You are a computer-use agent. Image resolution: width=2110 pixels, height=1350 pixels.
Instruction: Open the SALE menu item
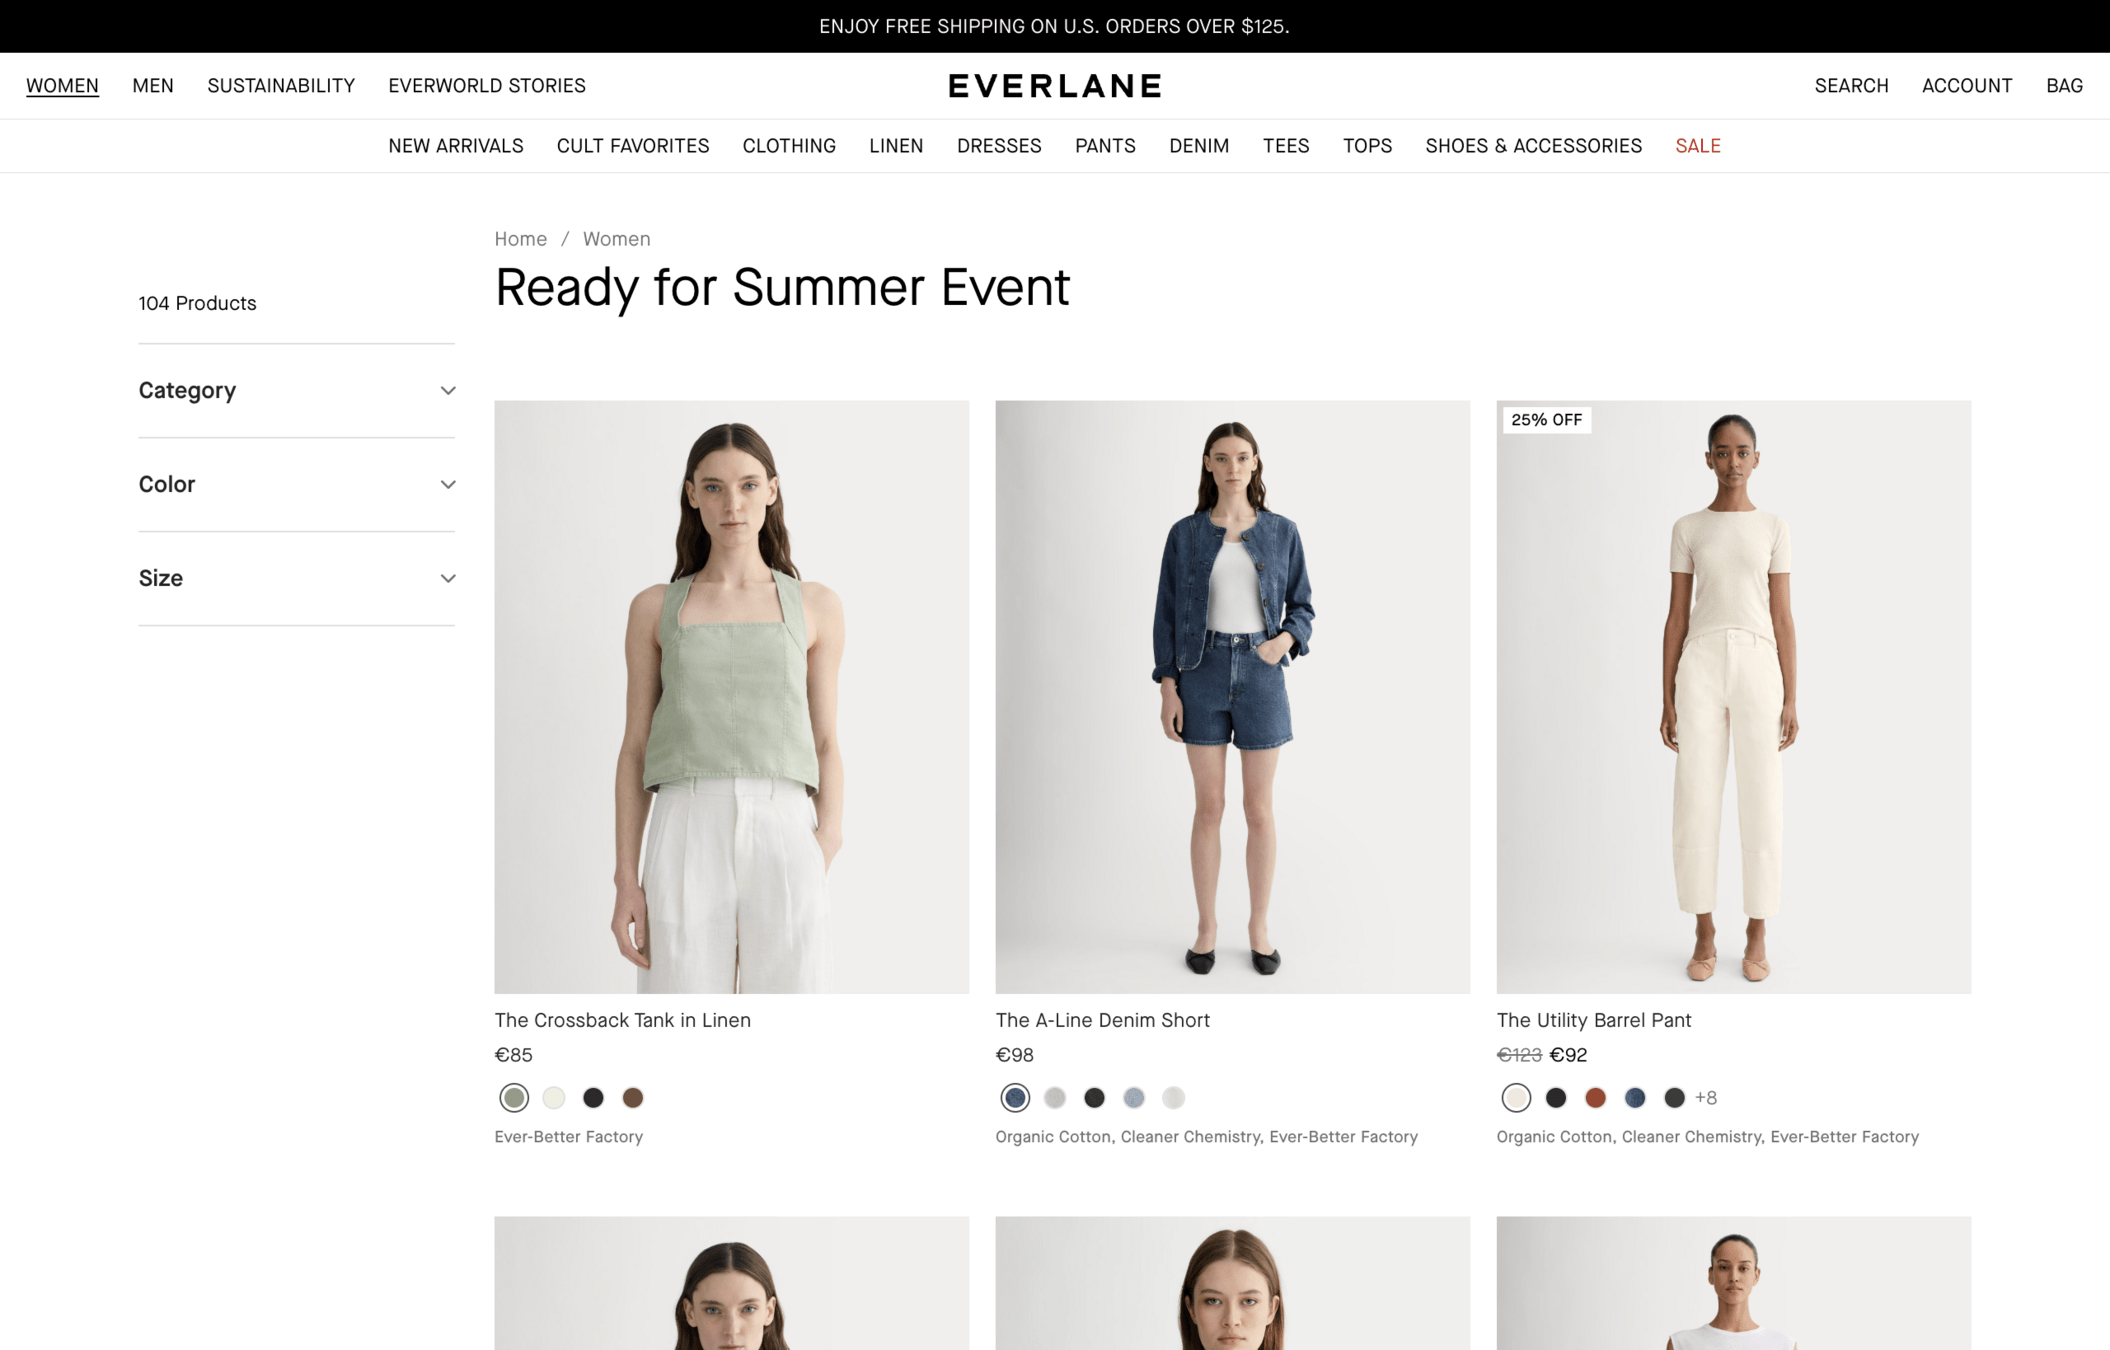click(x=1697, y=146)
